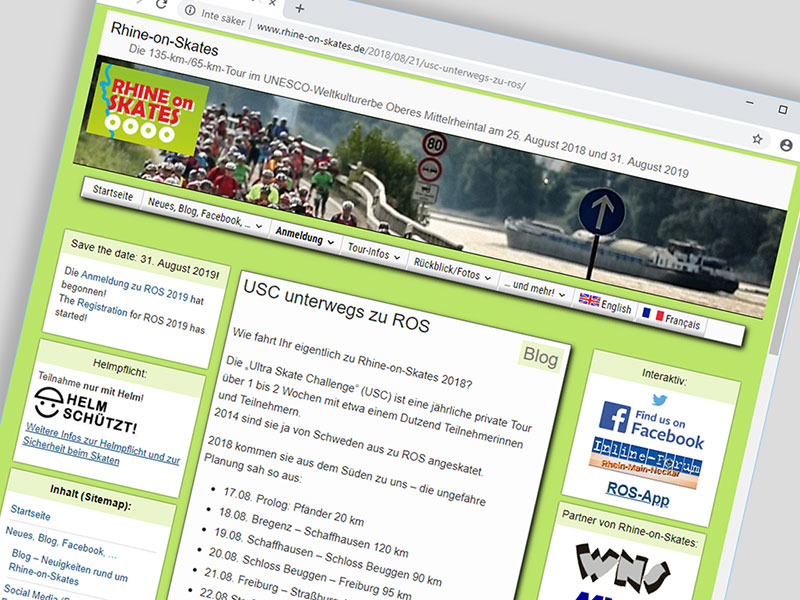Expand the Tour-Infos menu arrow
Image resolution: width=800 pixels, height=600 pixels.
pos(397,258)
